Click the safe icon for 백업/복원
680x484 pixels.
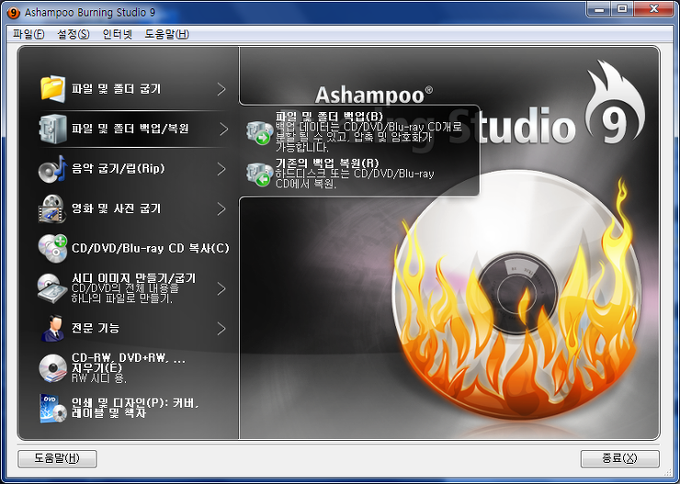pos(53,129)
